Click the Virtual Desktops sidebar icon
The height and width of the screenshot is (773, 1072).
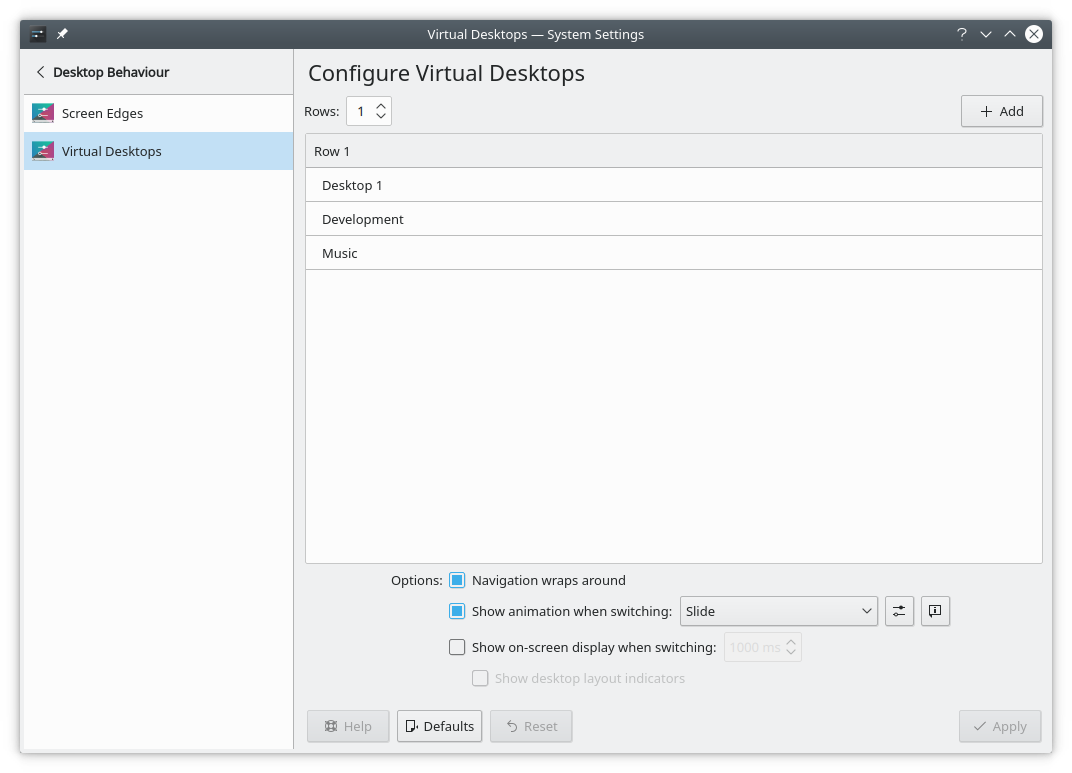(x=42, y=151)
